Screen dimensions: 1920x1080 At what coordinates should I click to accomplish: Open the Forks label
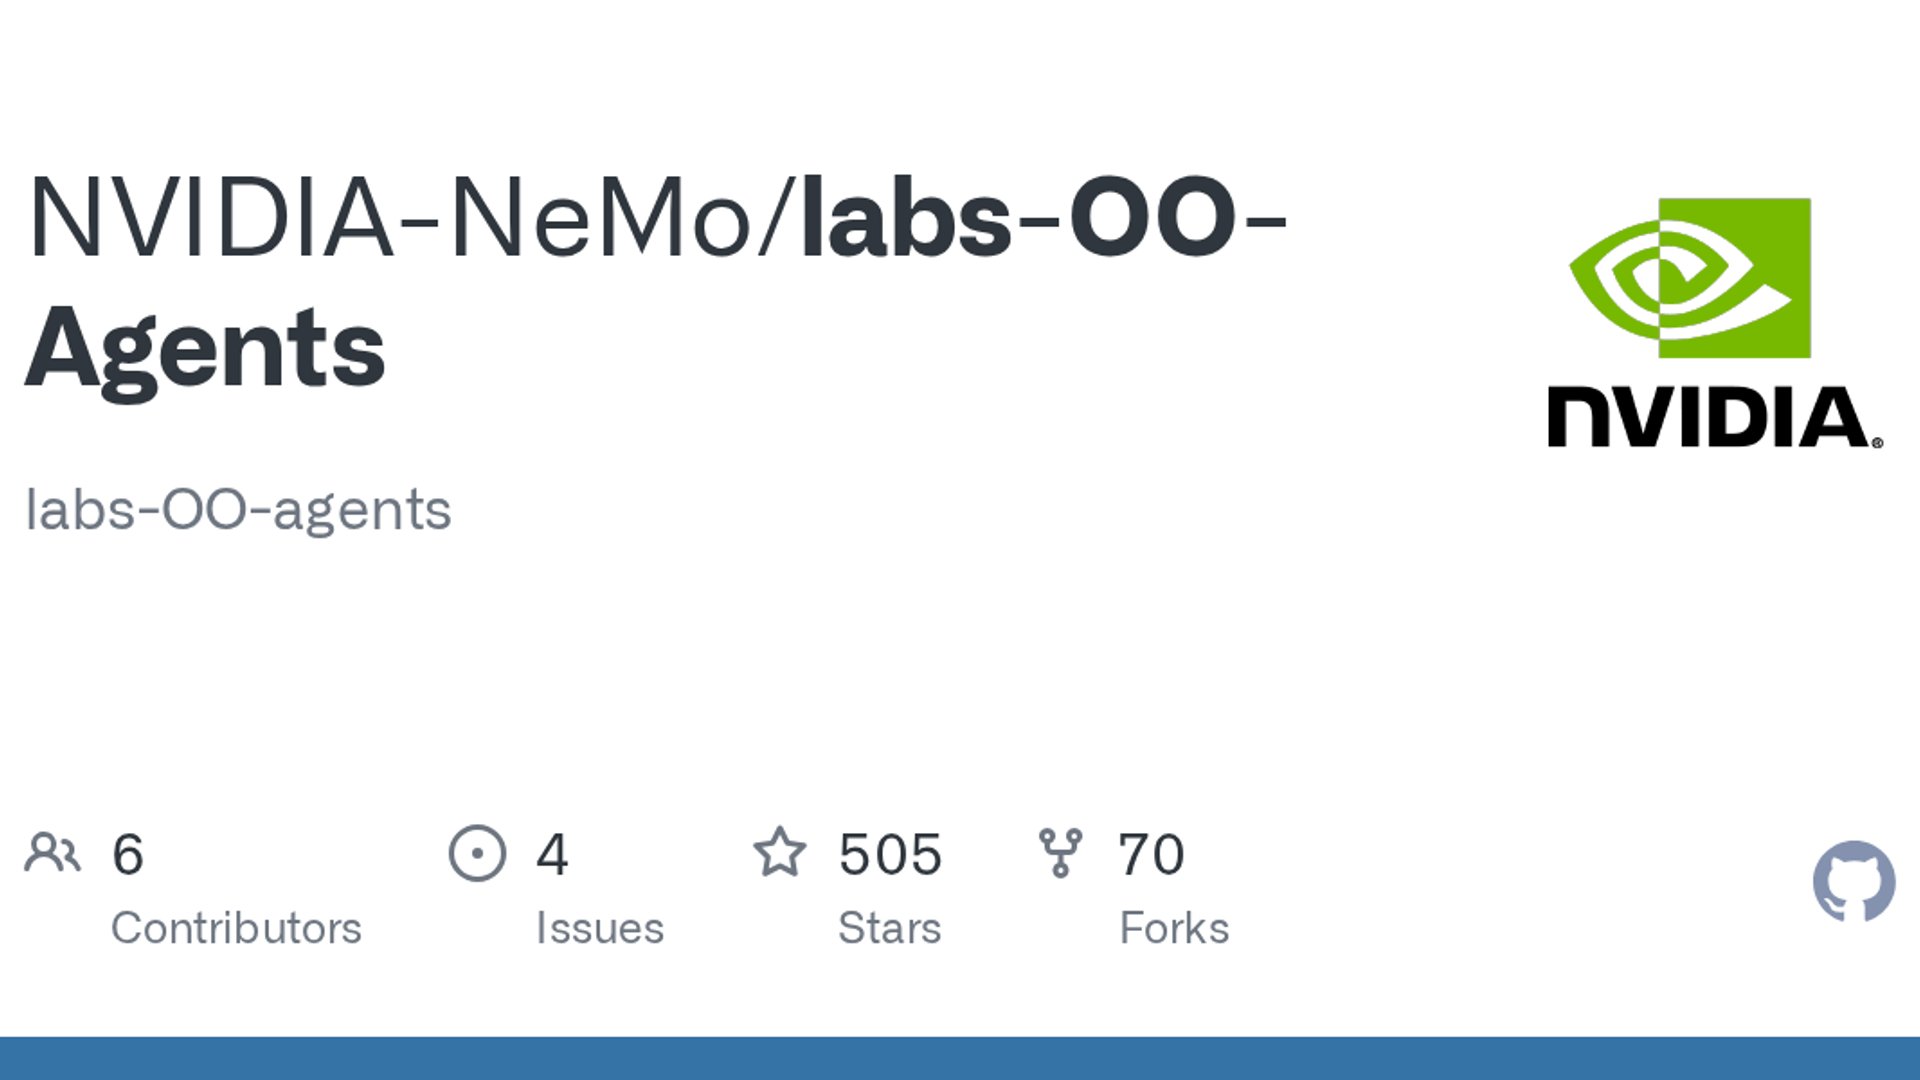pyautogui.click(x=1174, y=928)
